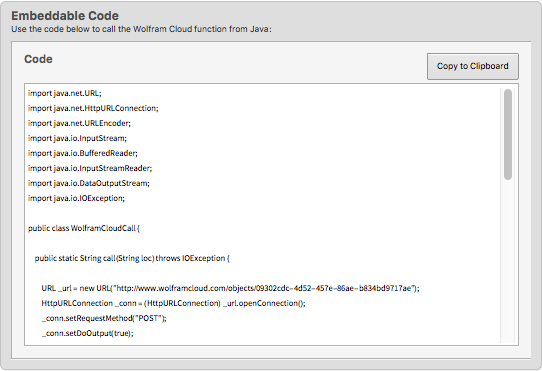This screenshot has height=371, width=542.
Task: Click the wolframcloud.com URL string
Action: click(264, 288)
